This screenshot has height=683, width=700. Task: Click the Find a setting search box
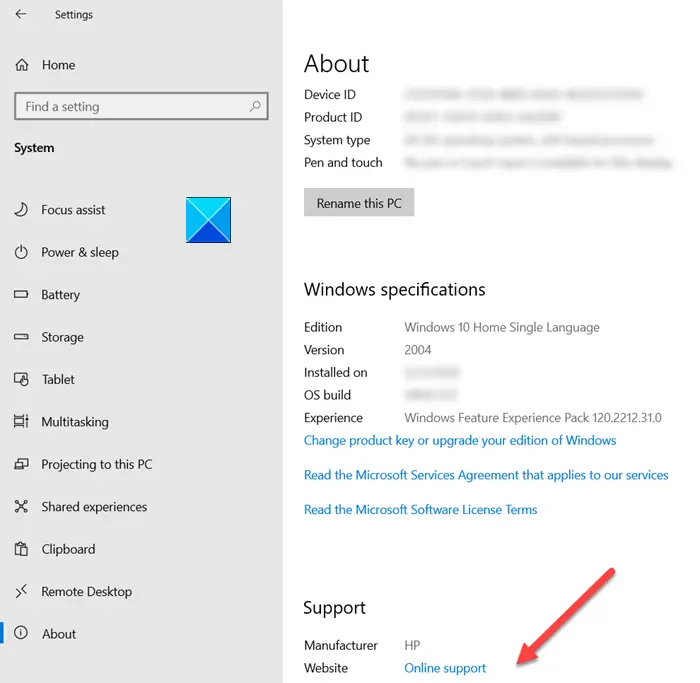pyautogui.click(x=141, y=106)
